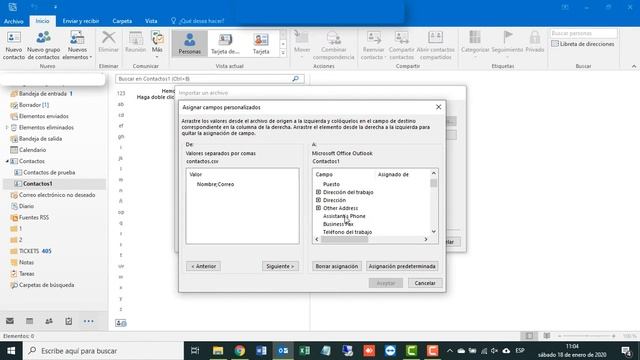The height and width of the screenshot is (360, 640).
Task: Select Teléfono del trabajo field
Action: pyautogui.click(x=347, y=232)
